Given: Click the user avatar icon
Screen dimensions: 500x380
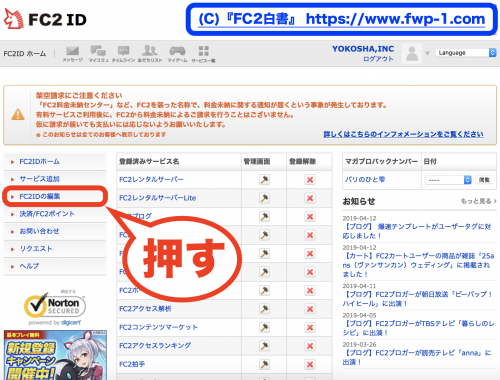Looking at the screenshot, I should 412,53.
